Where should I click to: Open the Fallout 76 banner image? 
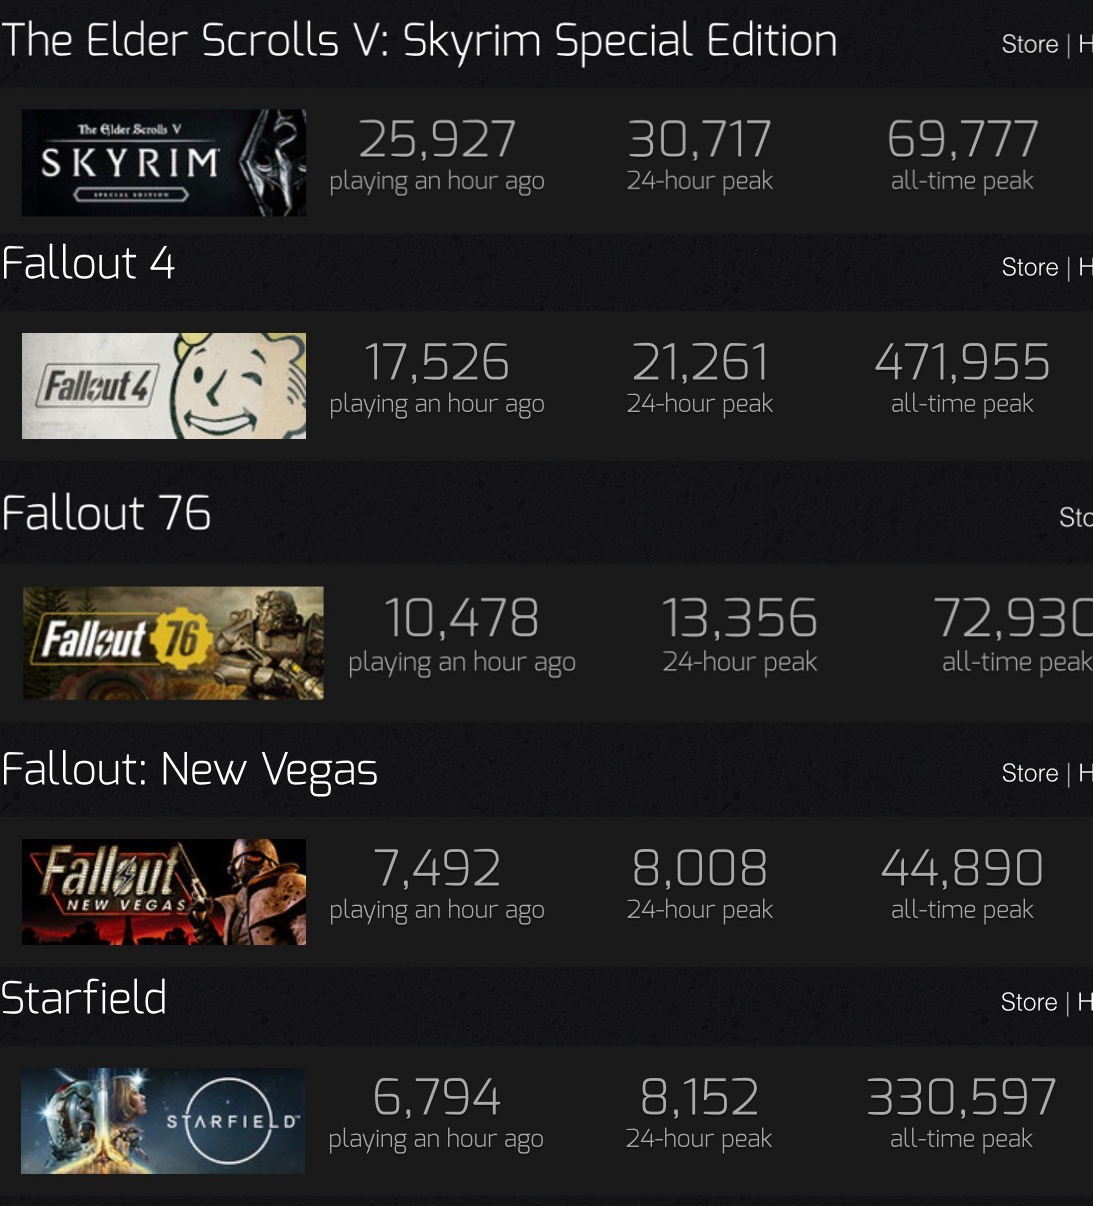coord(173,643)
